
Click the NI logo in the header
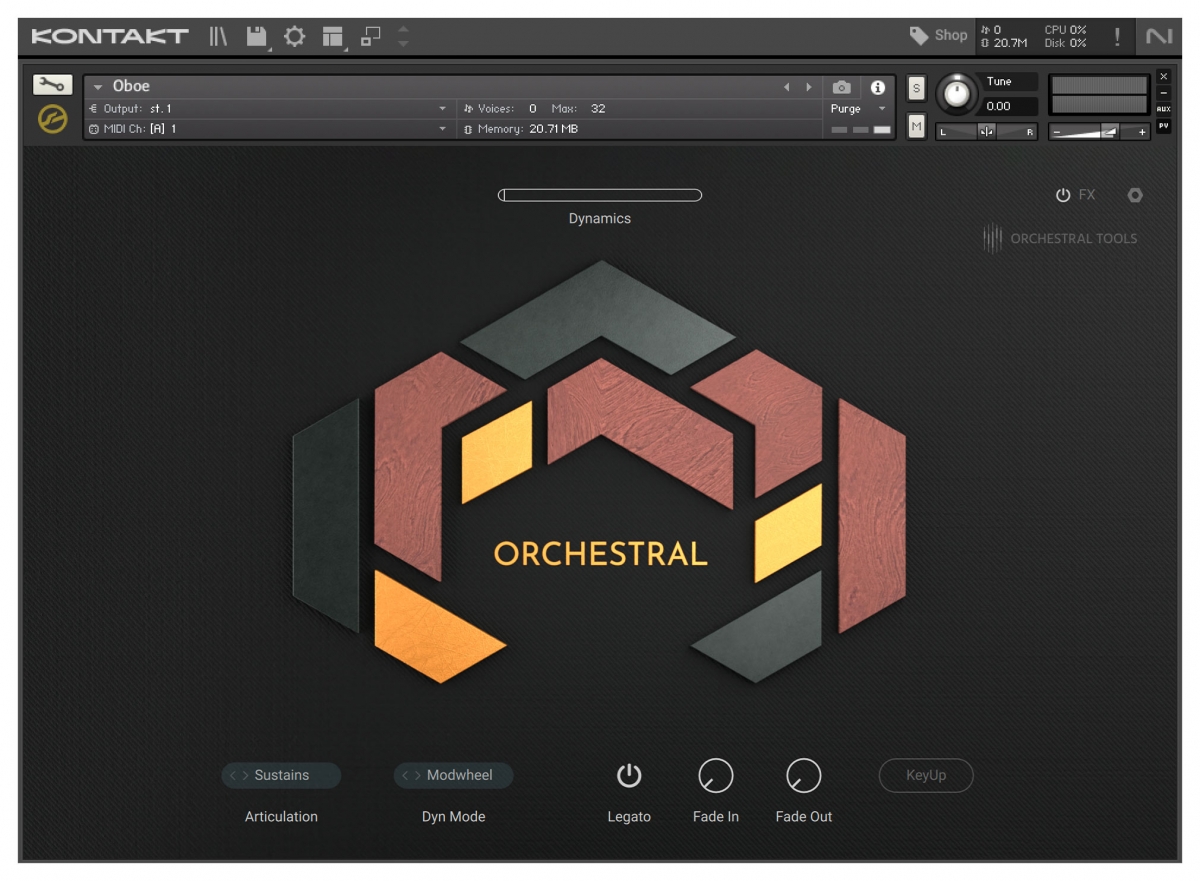coord(1159,37)
